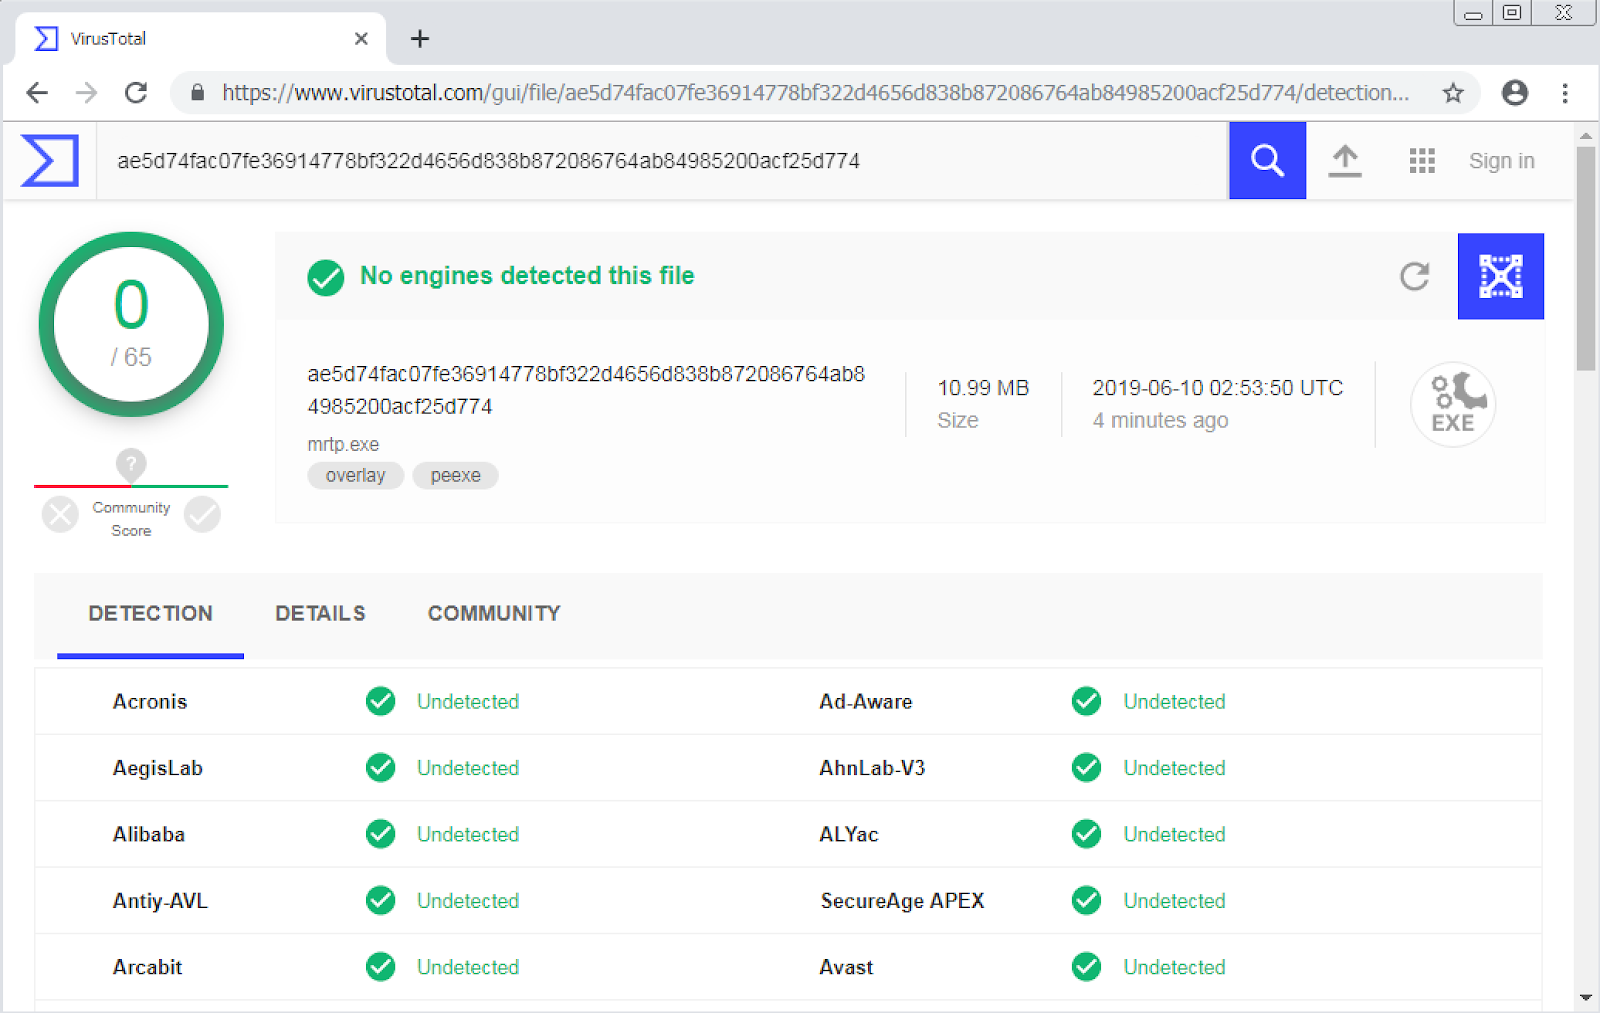Screen dimensions: 1600x1013
Task: Open the Chrome profile account icon
Action: tap(1515, 93)
